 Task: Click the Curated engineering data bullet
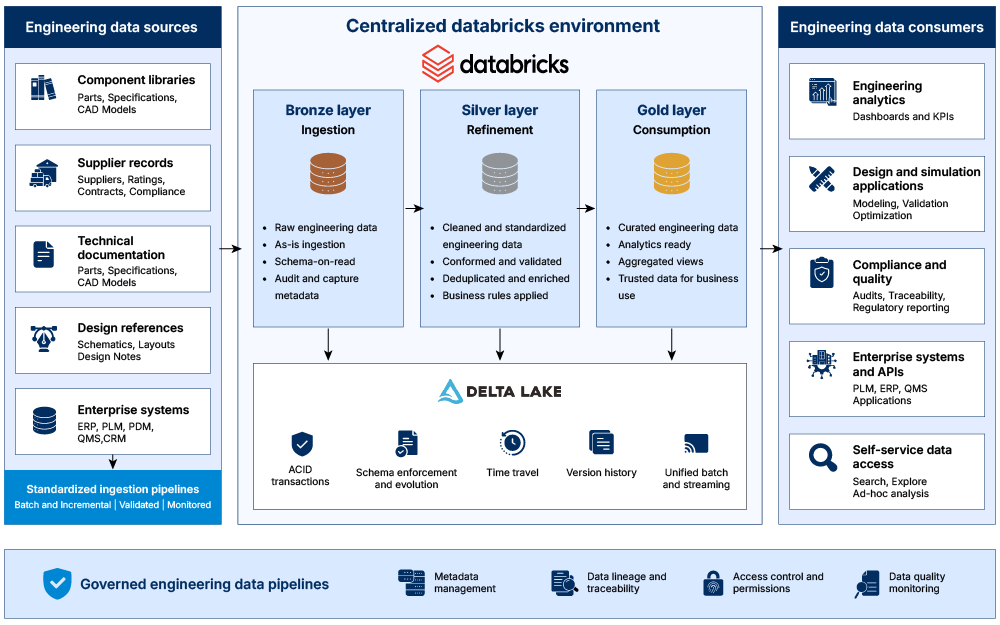678,228
